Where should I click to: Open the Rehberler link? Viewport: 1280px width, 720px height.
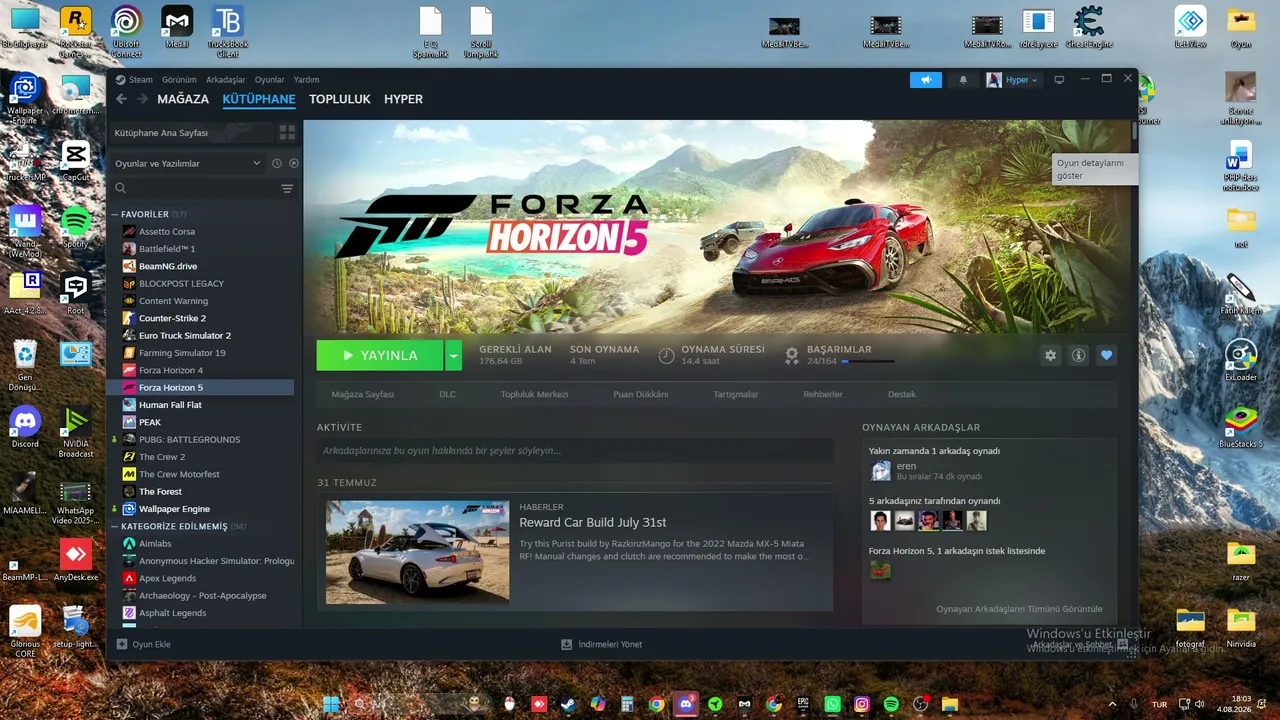coord(823,394)
